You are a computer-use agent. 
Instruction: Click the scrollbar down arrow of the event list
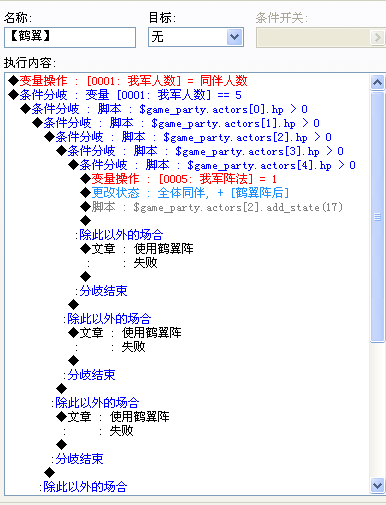(377, 485)
